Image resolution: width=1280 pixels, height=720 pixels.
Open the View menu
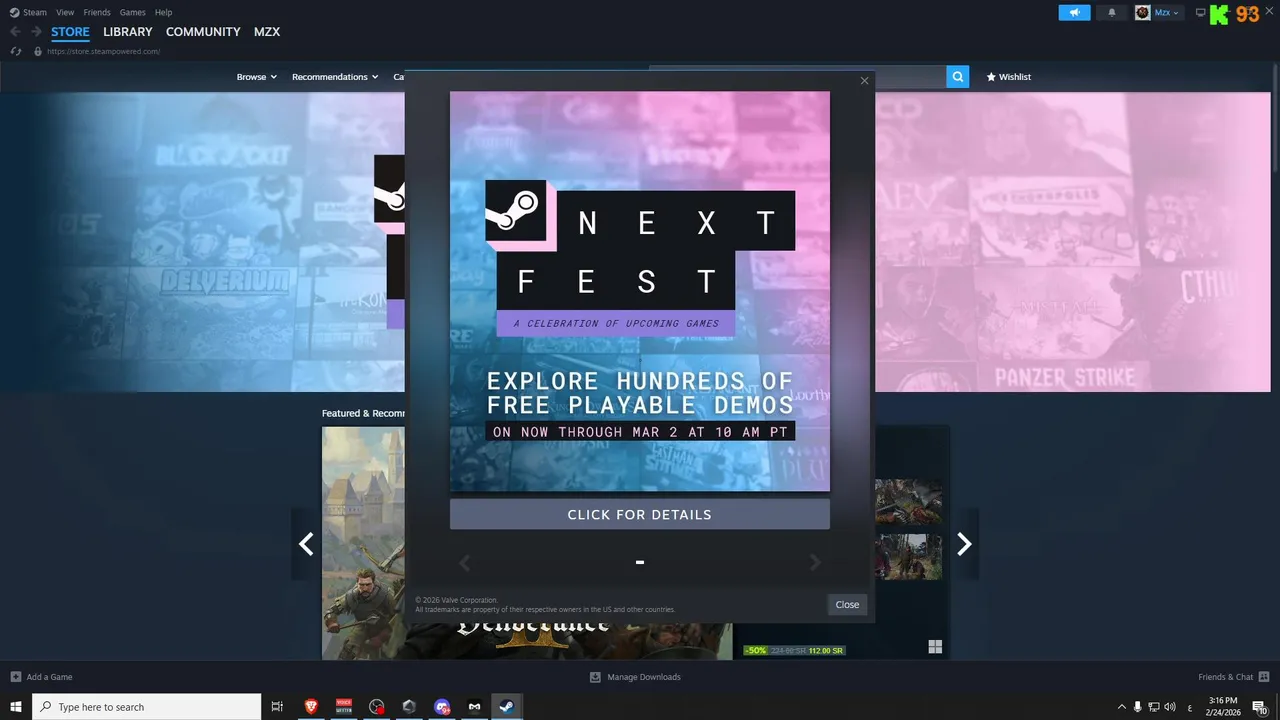point(65,12)
